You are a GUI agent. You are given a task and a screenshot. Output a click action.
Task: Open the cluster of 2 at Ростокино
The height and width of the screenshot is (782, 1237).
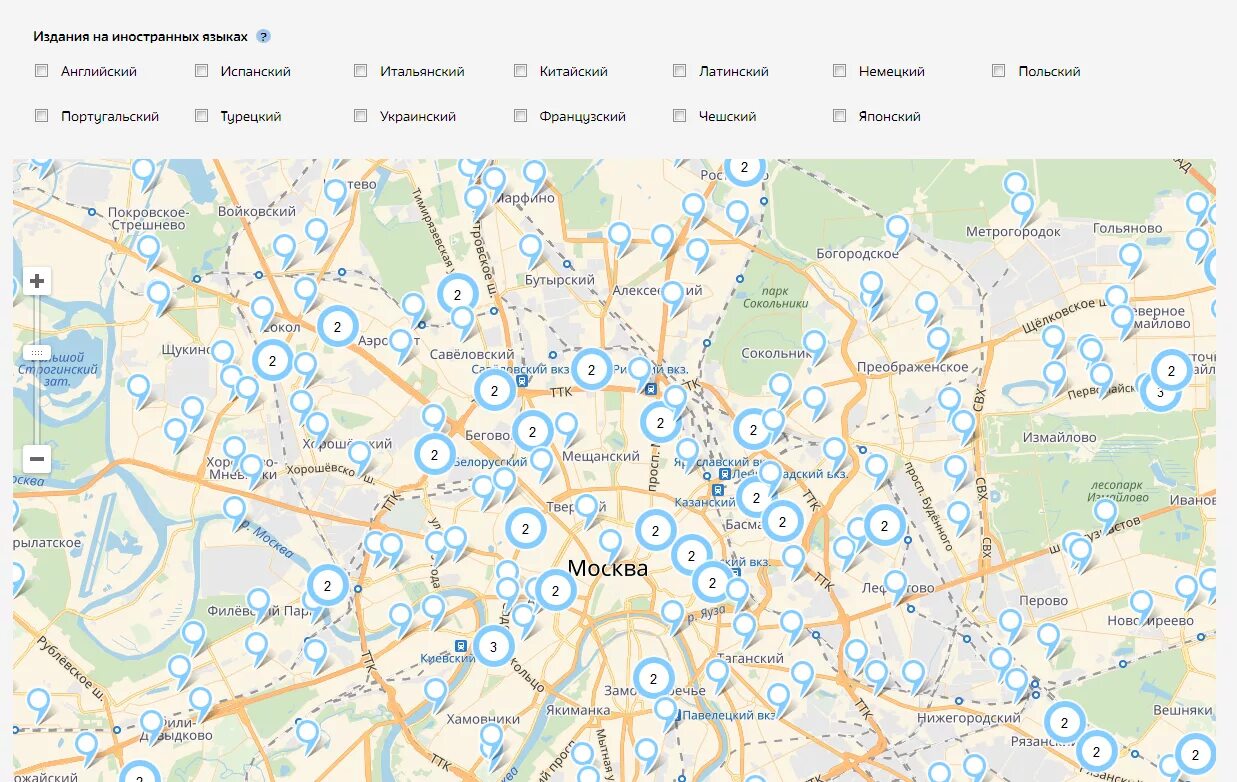coord(744,169)
